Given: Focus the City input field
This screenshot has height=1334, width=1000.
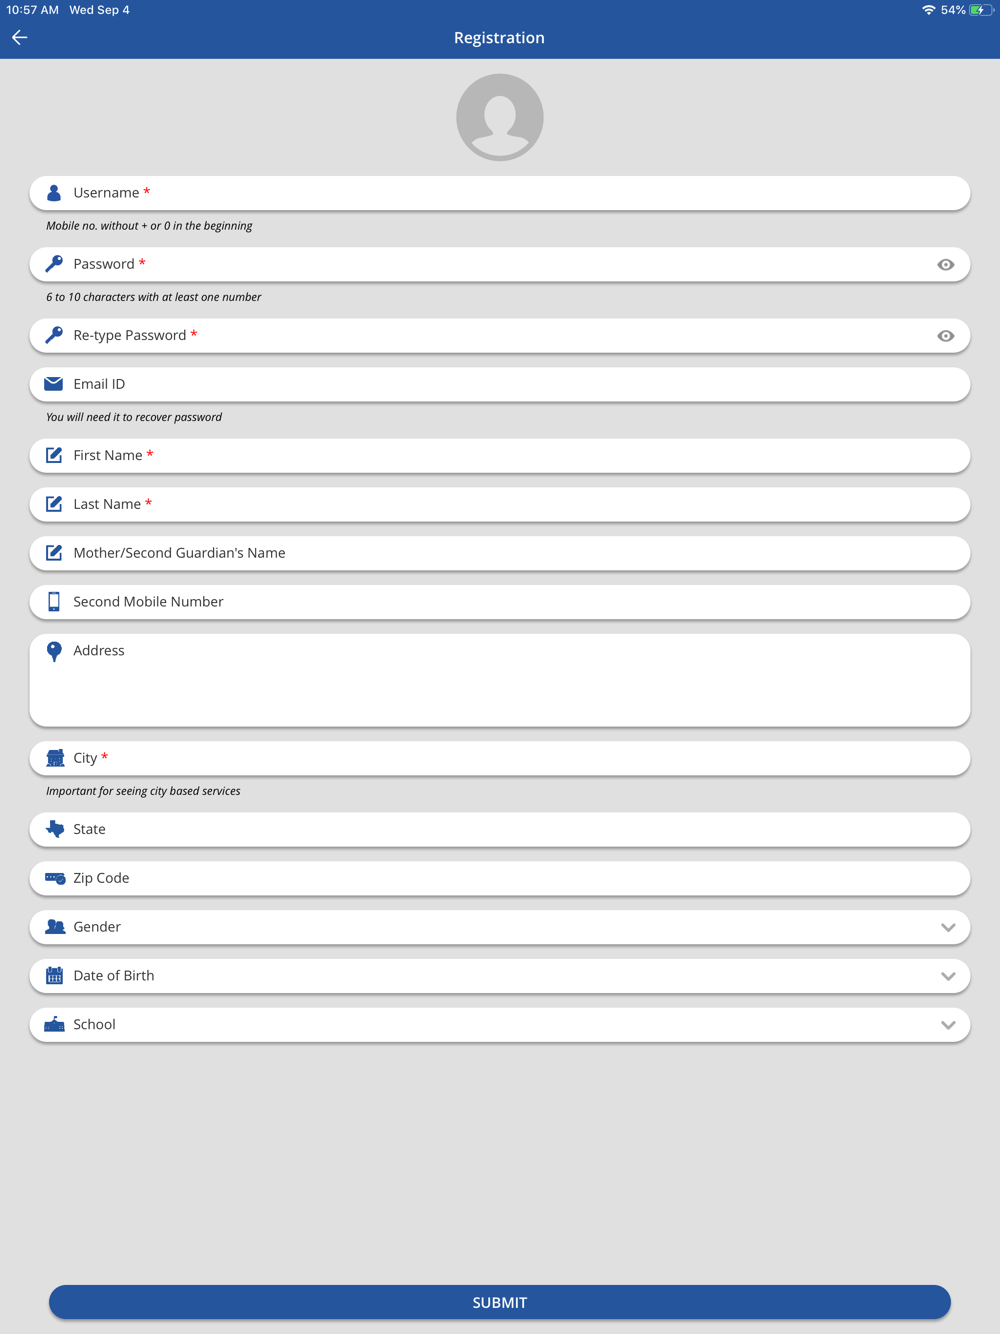Looking at the screenshot, I should (500, 758).
